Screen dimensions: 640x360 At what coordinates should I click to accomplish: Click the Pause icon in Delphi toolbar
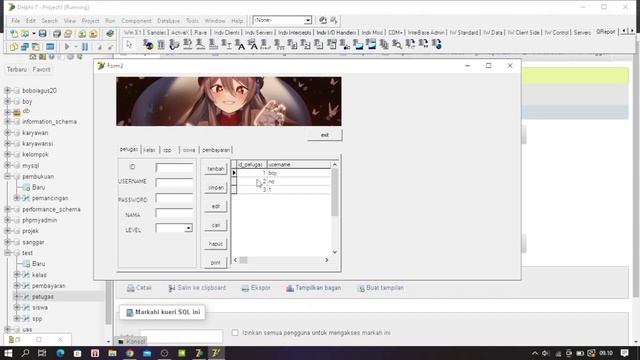pos(84,47)
